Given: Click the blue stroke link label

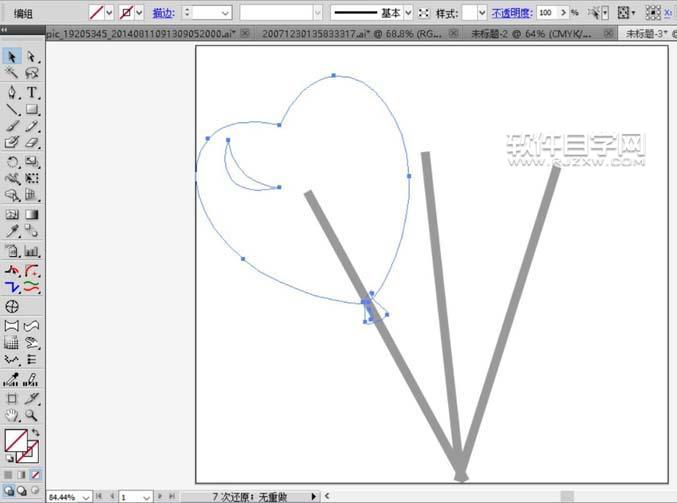Looking at the screenshot, I should pyautogui.click(x=162, y=13).
